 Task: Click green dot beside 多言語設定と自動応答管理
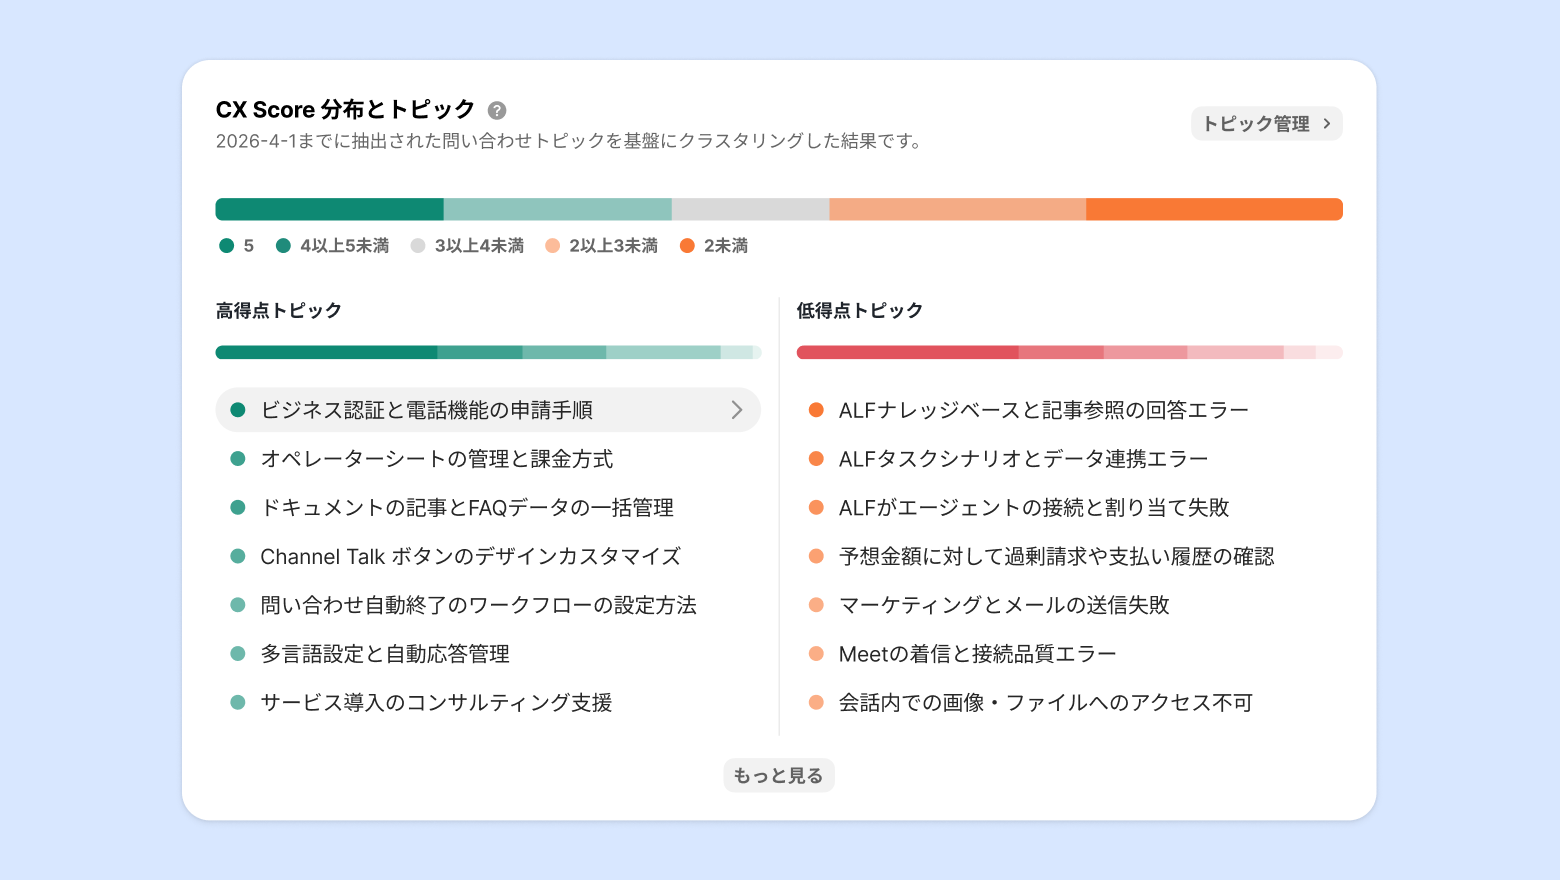pyautogui.click(x=238, y=654)
